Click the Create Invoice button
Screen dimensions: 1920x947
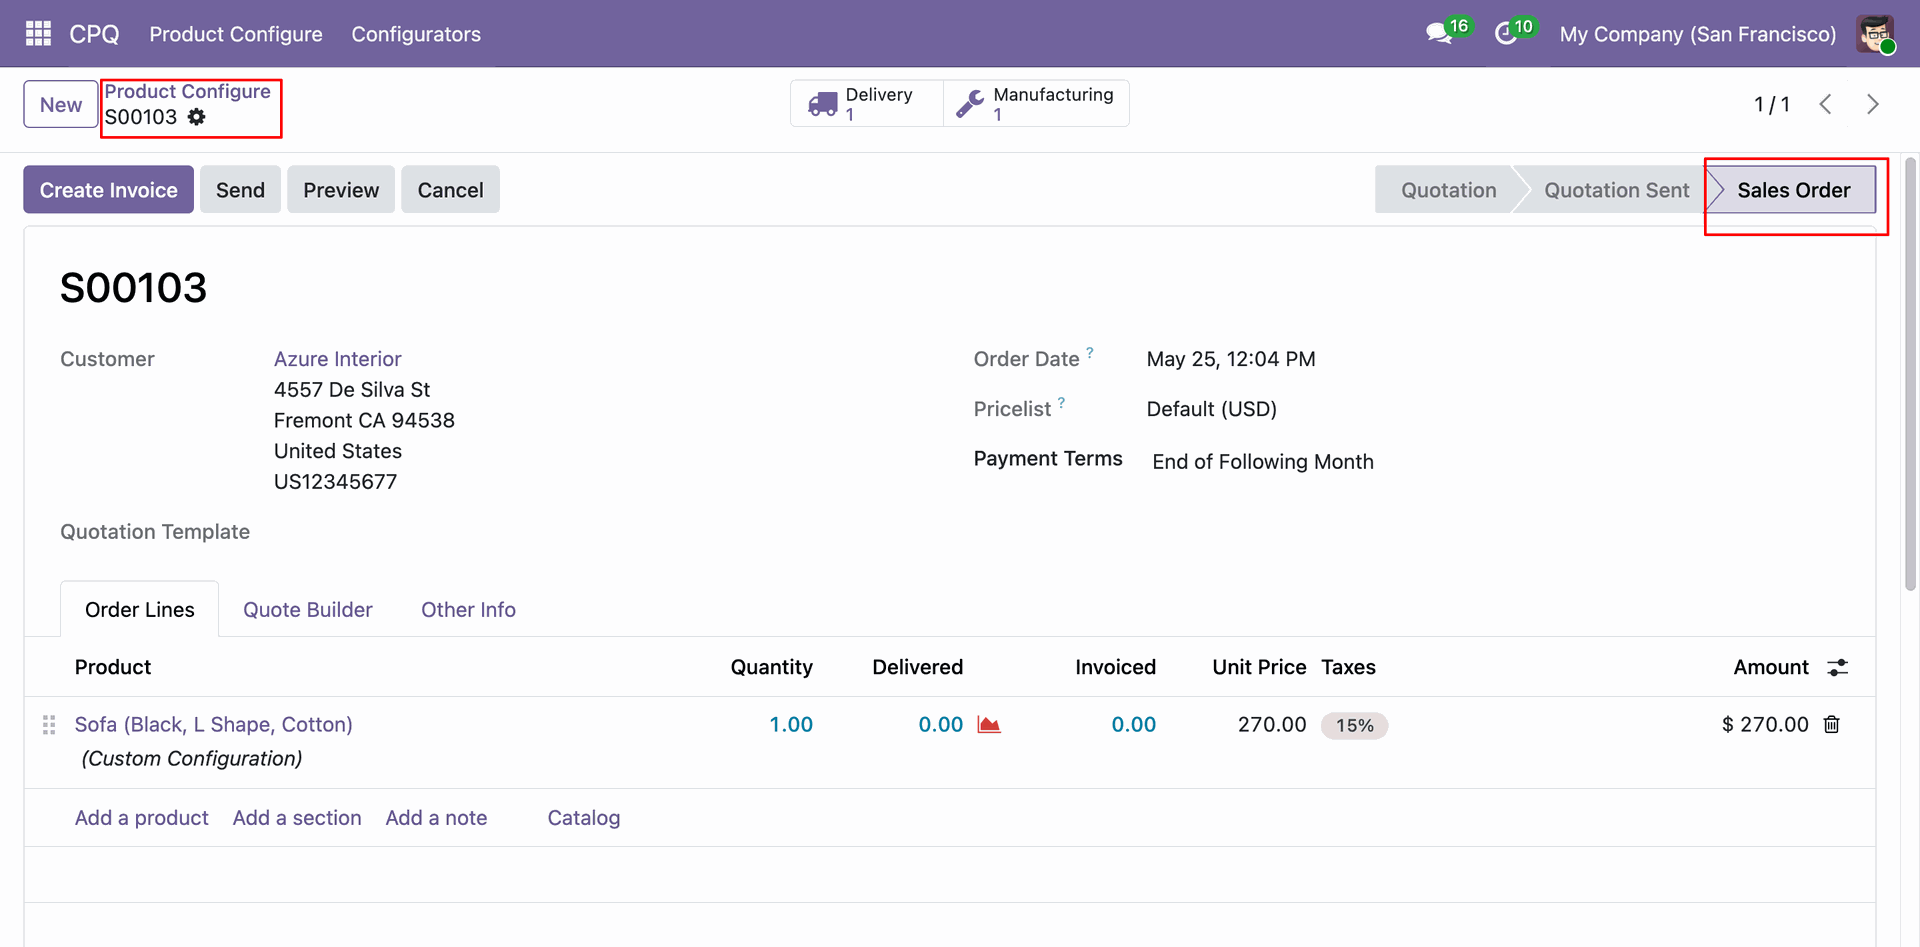click(109, 190)
